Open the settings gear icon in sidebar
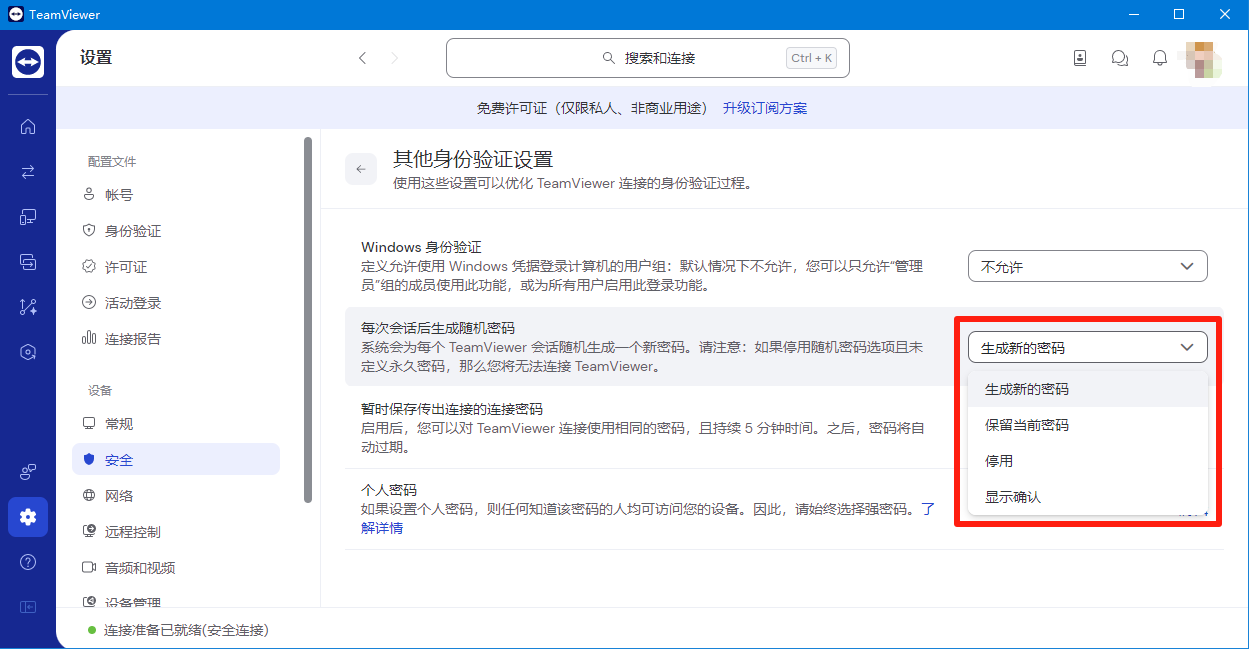The height and width of the screenshot is (649, 1249). click(28, 517)
